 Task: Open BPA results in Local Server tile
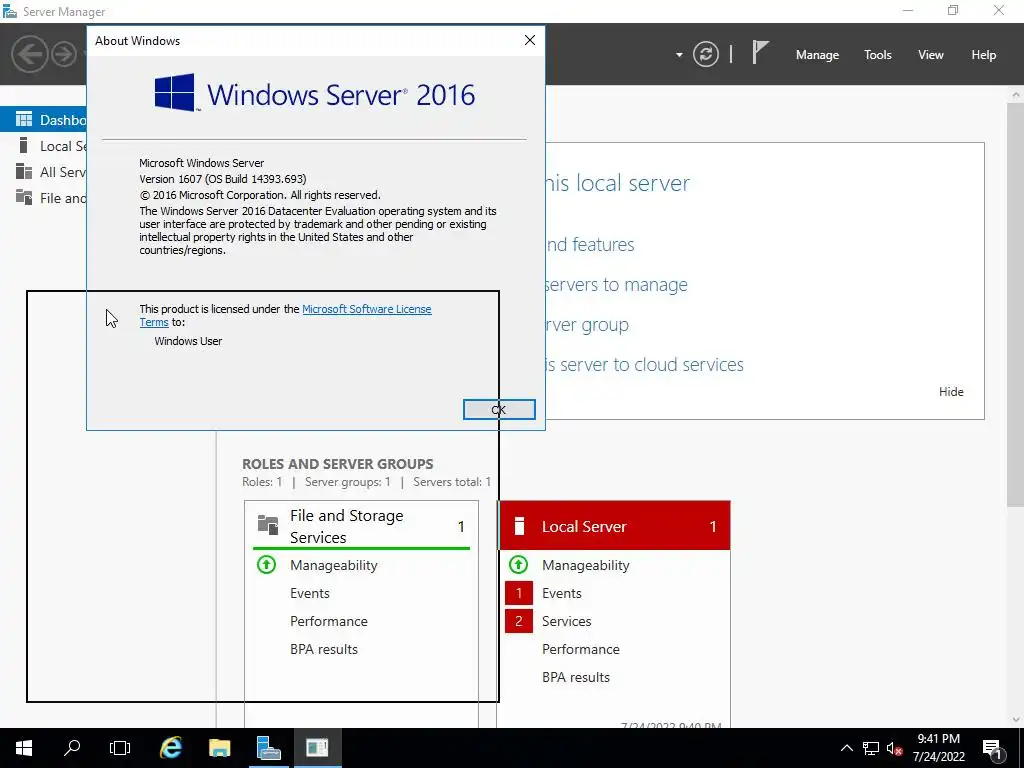[x=576, y=677]
